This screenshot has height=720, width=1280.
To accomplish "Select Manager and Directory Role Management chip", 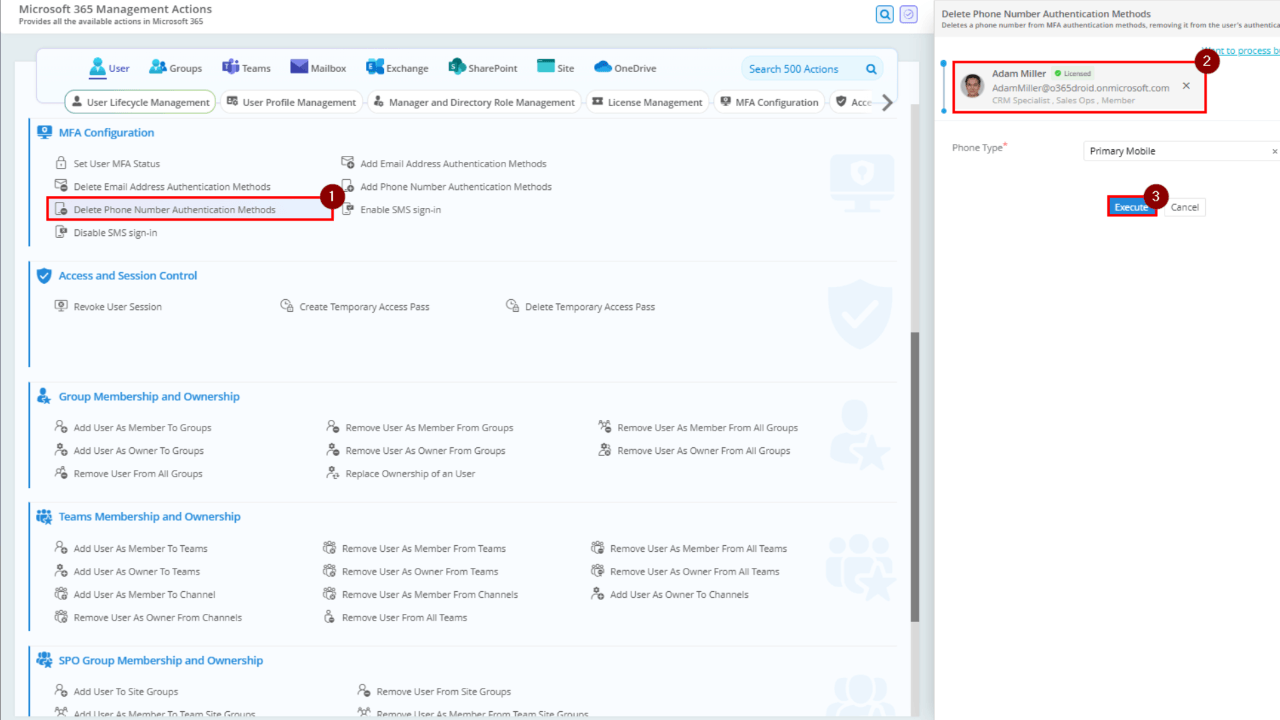I will point(474,102).
